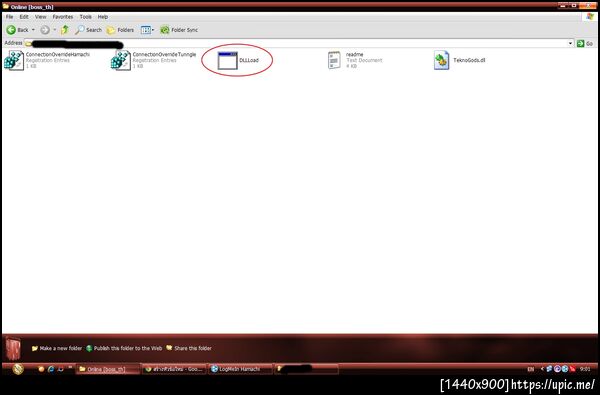Click the Go button
The height and width of the screenshot is (395, 600).
coord(585,43)
